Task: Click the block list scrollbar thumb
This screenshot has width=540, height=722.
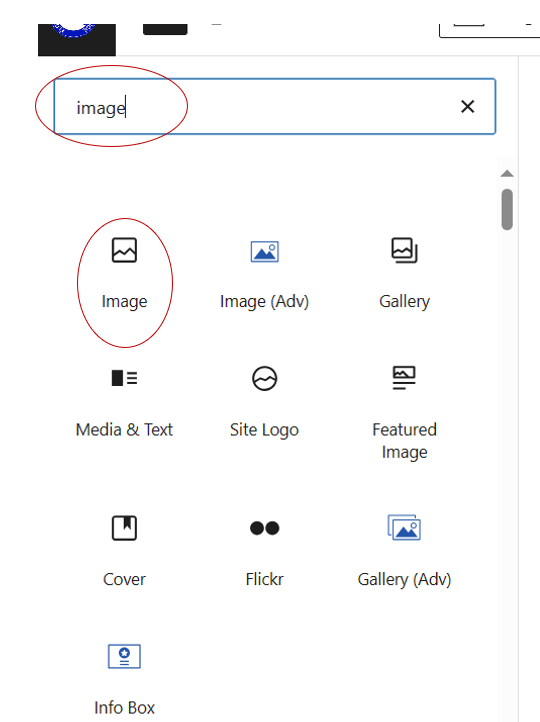Action: [x=507, y=209]
